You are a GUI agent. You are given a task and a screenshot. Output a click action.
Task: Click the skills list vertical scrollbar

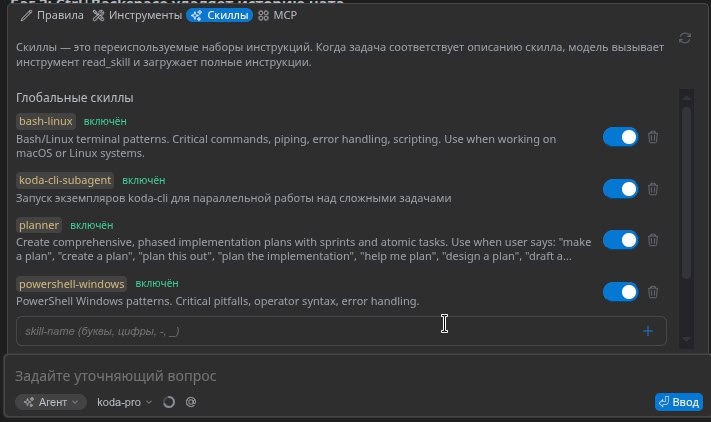(686, 190)
